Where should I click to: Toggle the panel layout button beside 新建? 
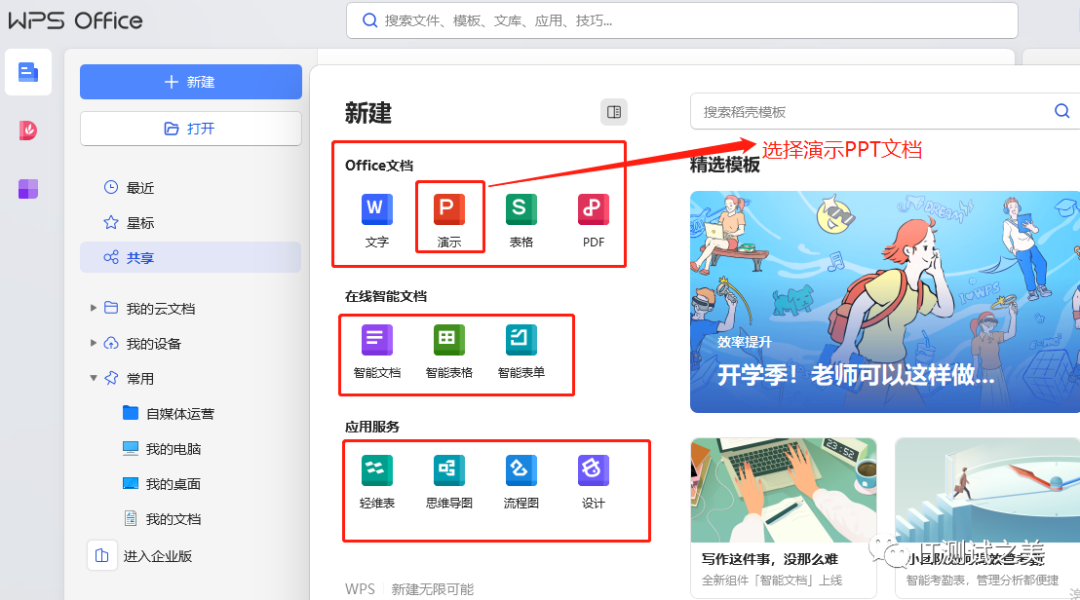pos(614,112)
